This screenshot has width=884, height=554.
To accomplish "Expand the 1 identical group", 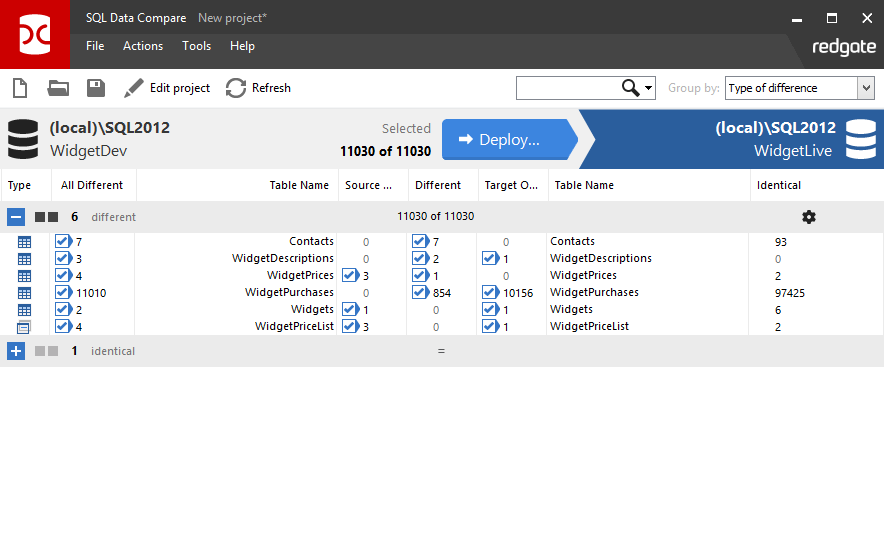I will click(16, 351).
